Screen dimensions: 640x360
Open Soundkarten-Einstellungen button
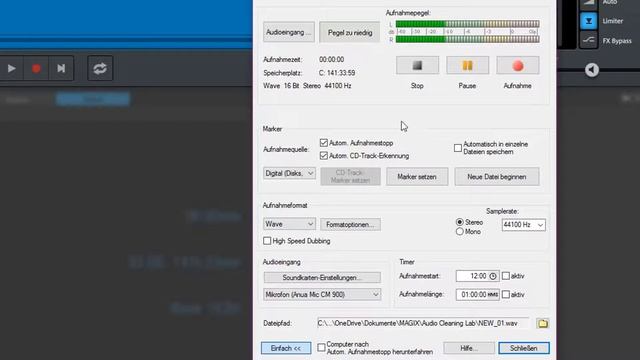tap(322, 278)
